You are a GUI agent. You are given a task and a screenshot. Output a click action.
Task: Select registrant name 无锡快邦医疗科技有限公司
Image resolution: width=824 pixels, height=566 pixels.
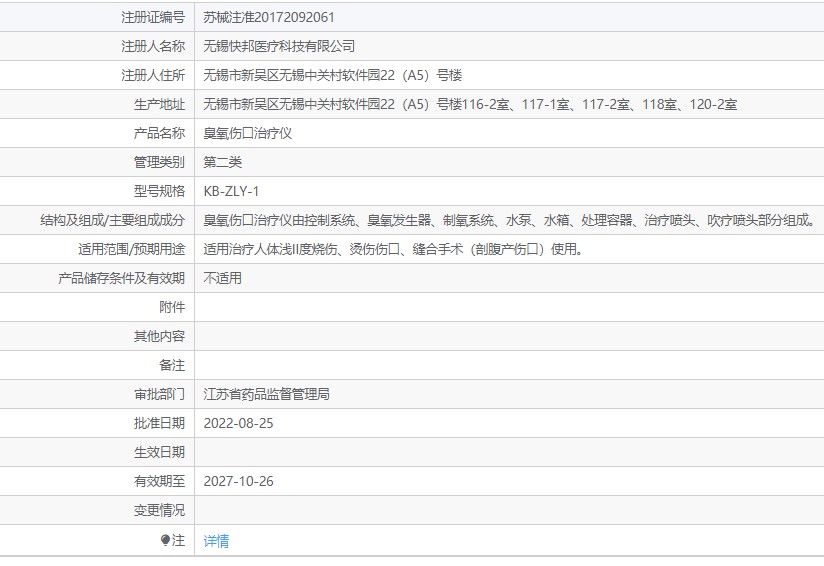[279, 46]
